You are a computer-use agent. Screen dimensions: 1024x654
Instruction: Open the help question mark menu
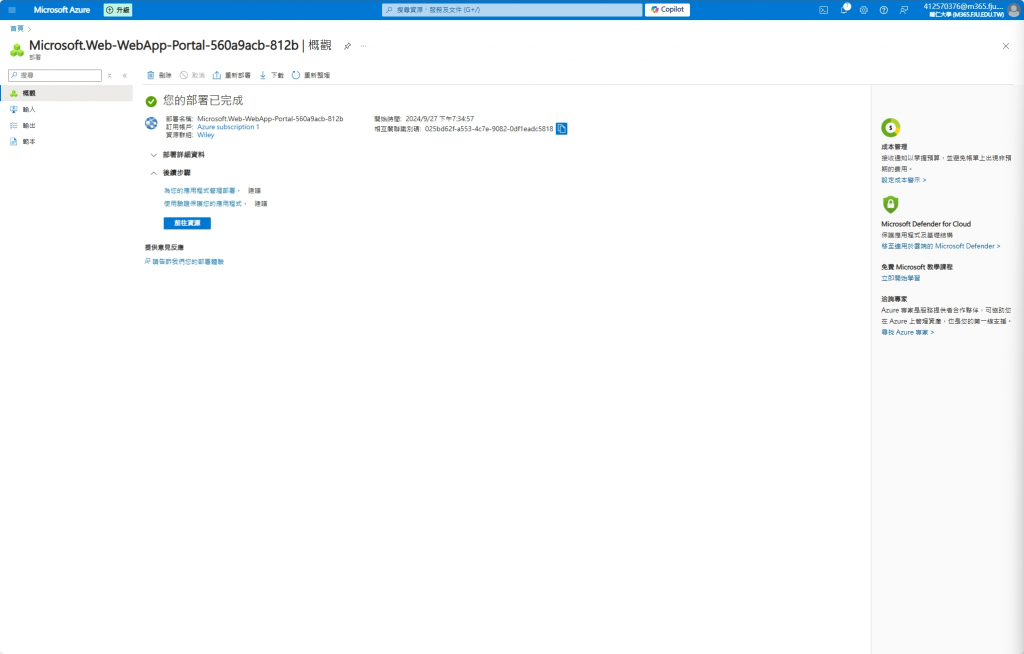(884, 10)
